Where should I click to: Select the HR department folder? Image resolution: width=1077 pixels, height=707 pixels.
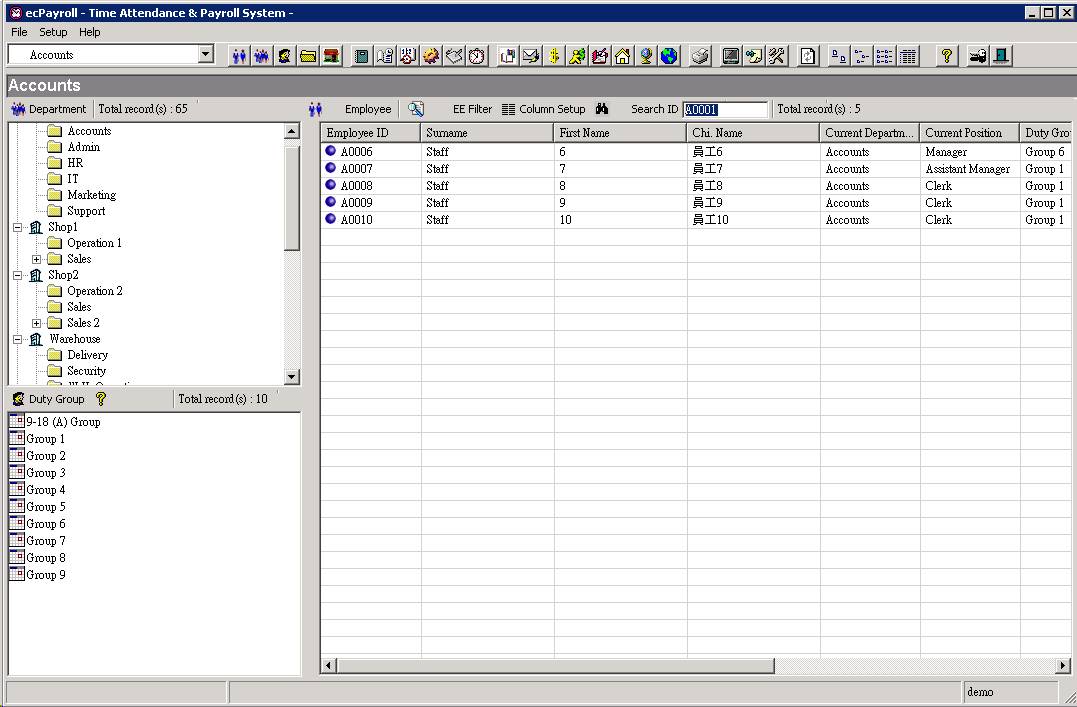click(75, 163)
